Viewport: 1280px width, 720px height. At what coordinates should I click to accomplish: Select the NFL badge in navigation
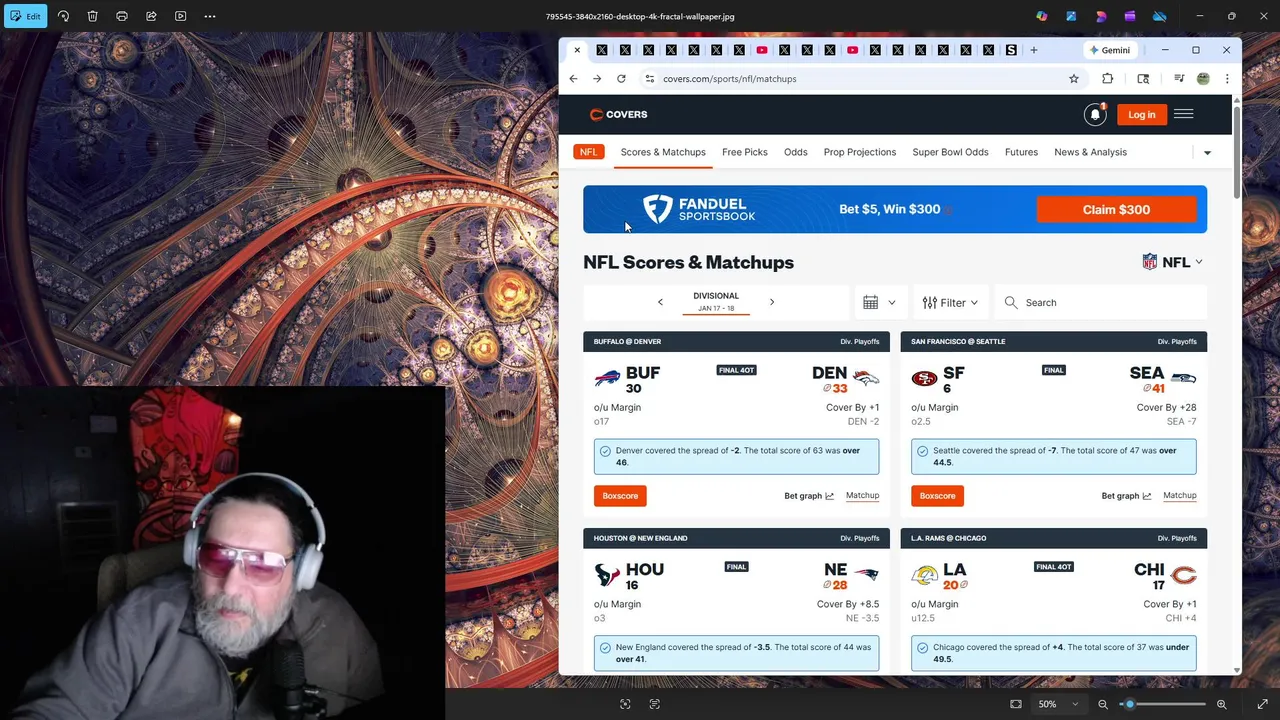point(589,152)
